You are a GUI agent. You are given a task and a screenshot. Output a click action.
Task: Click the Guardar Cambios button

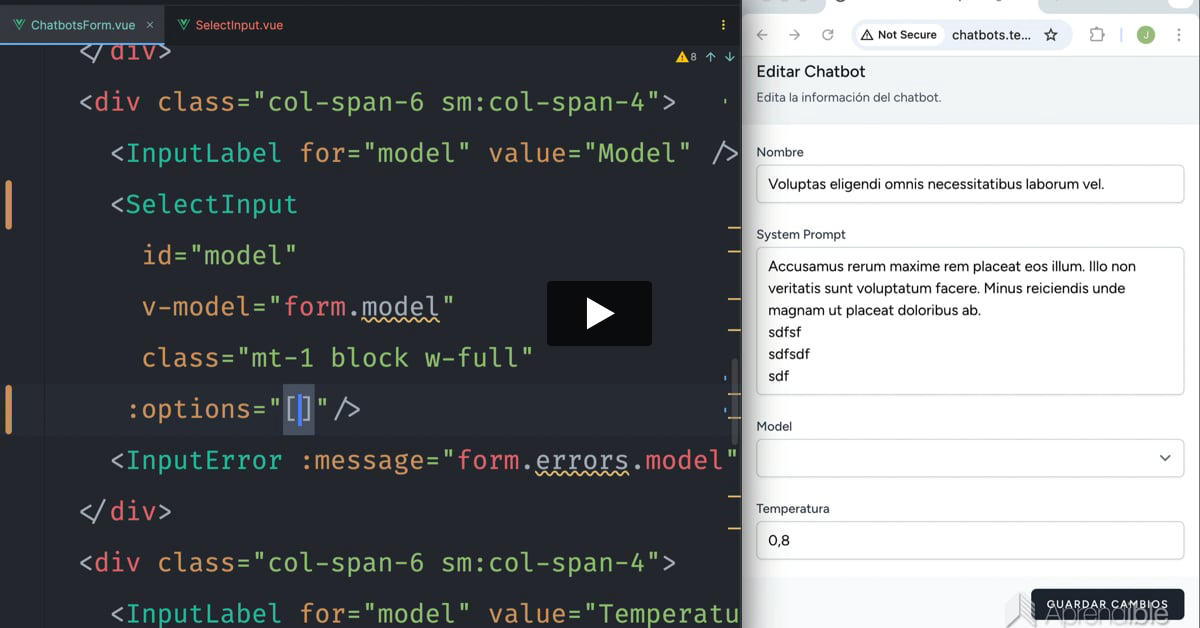pyautogui.click(x=1107, y=604)
